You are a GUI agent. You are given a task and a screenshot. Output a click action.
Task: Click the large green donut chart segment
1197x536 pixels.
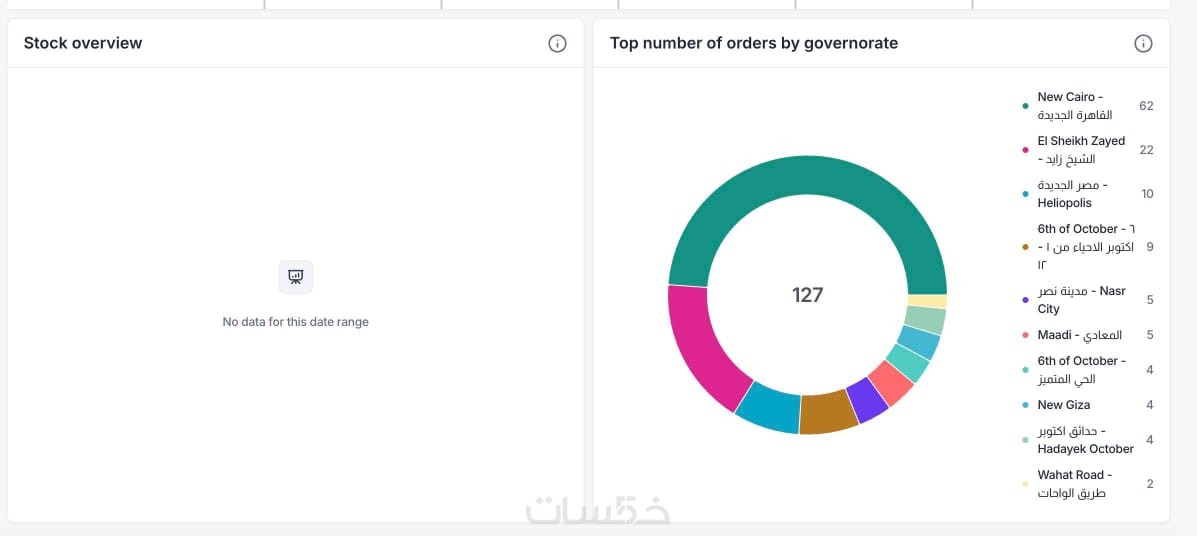point(790,187)
